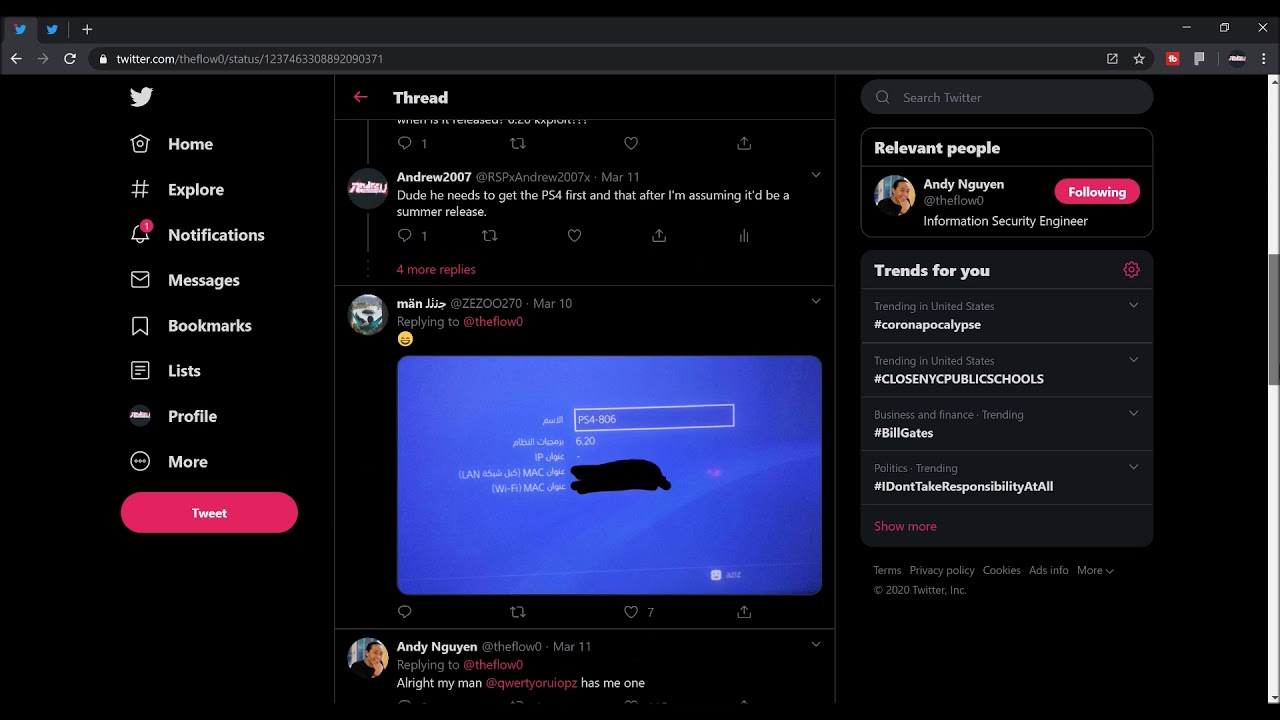Expand options for #BillGates trend
1280x720 pixels.
tap(1133, 413)
